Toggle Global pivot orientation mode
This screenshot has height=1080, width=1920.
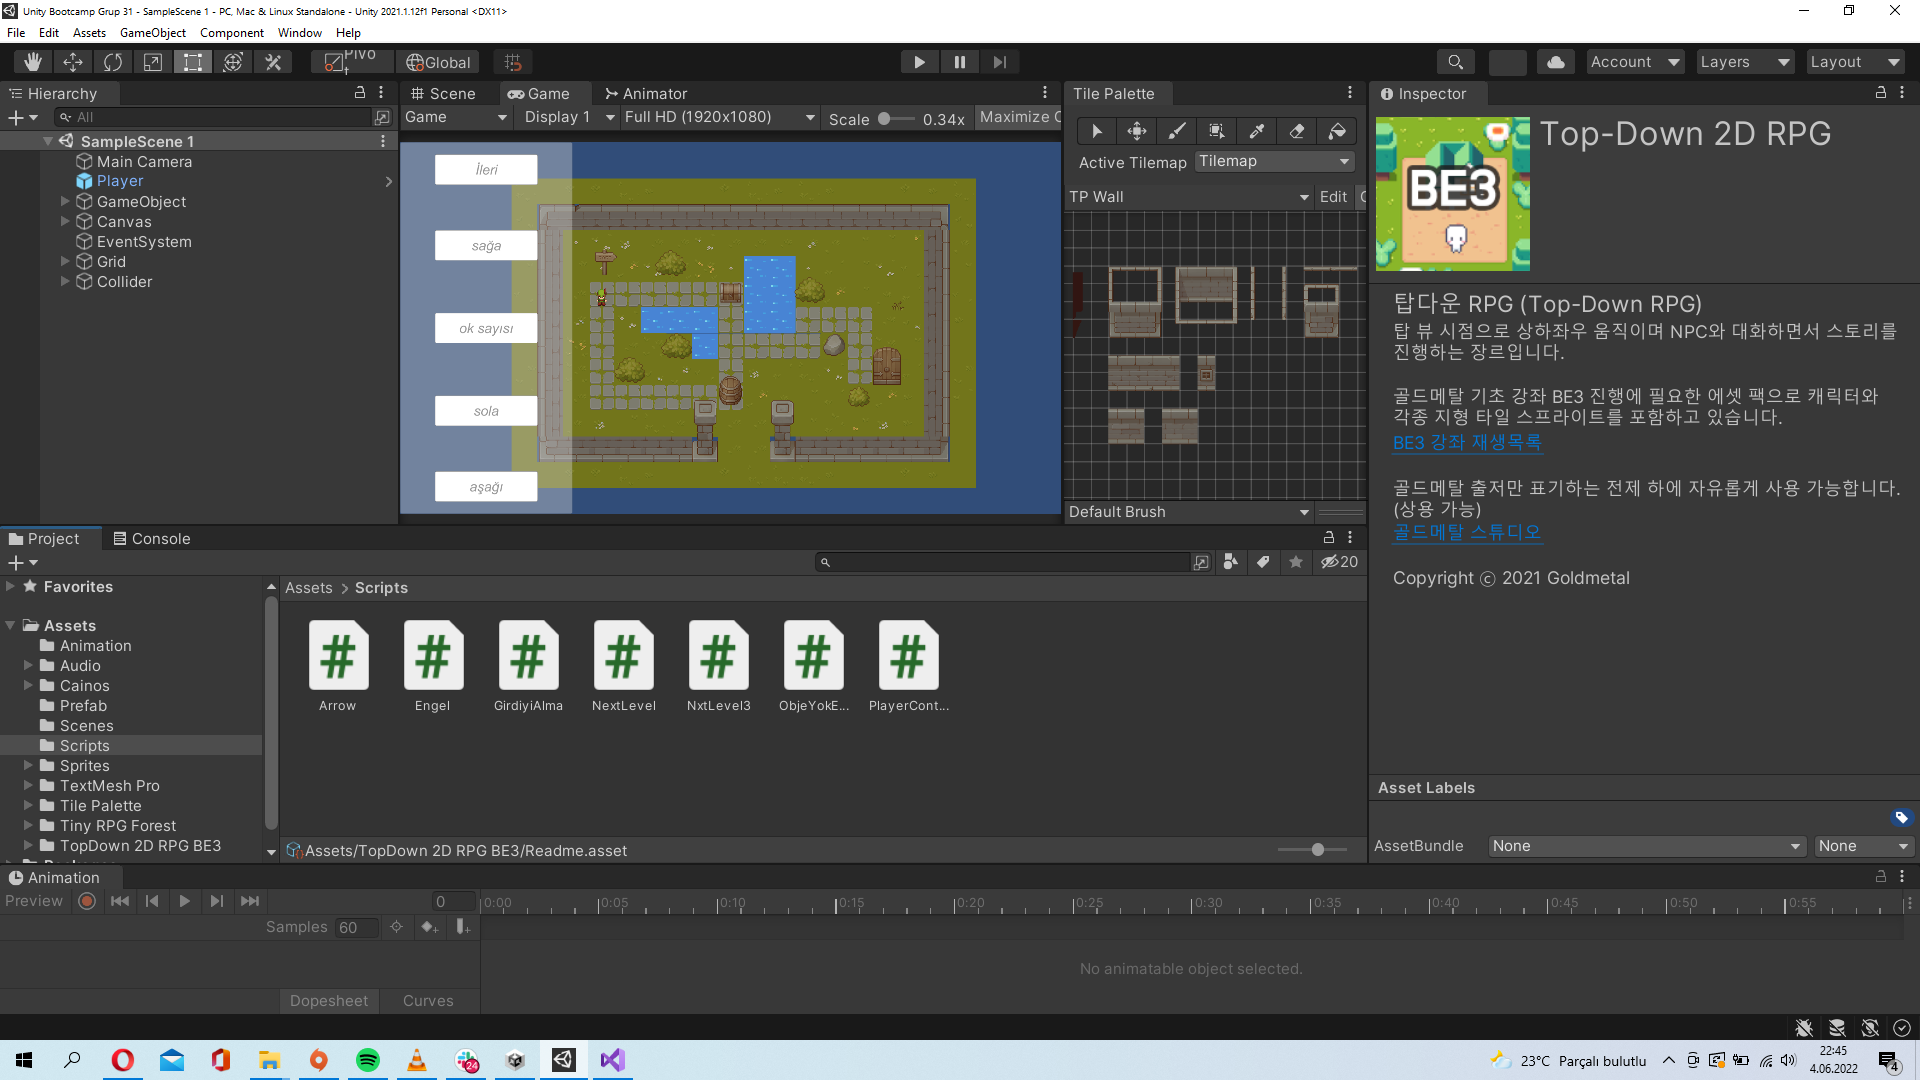pyautogui.click(x=438, y=61)
